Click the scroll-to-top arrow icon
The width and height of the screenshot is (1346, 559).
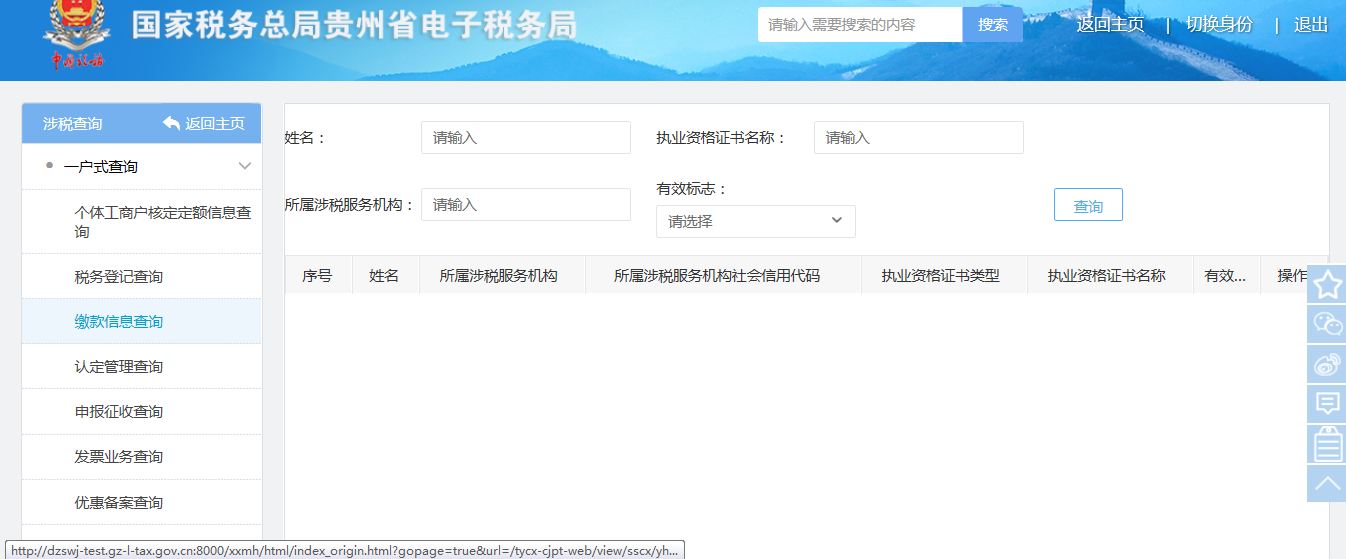[x=1326, y=483]
